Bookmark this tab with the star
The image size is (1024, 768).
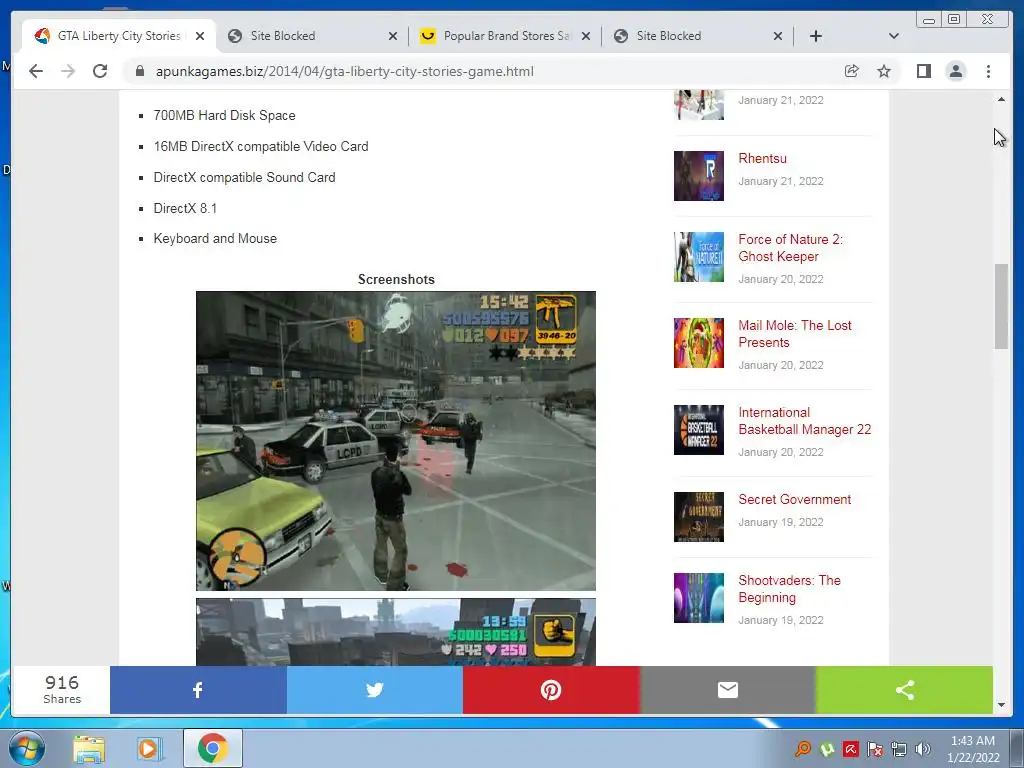(x=884, y=71)
